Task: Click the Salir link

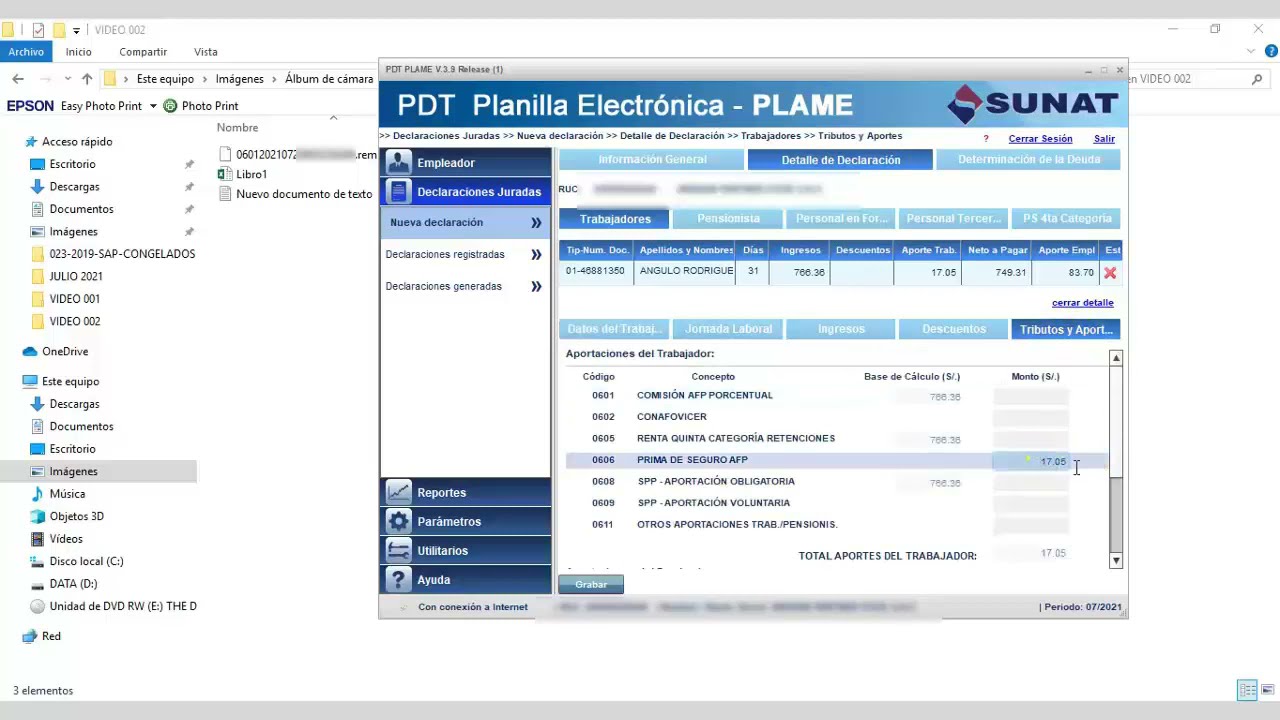Action: pyautogui.click(x=1104, y=139)
